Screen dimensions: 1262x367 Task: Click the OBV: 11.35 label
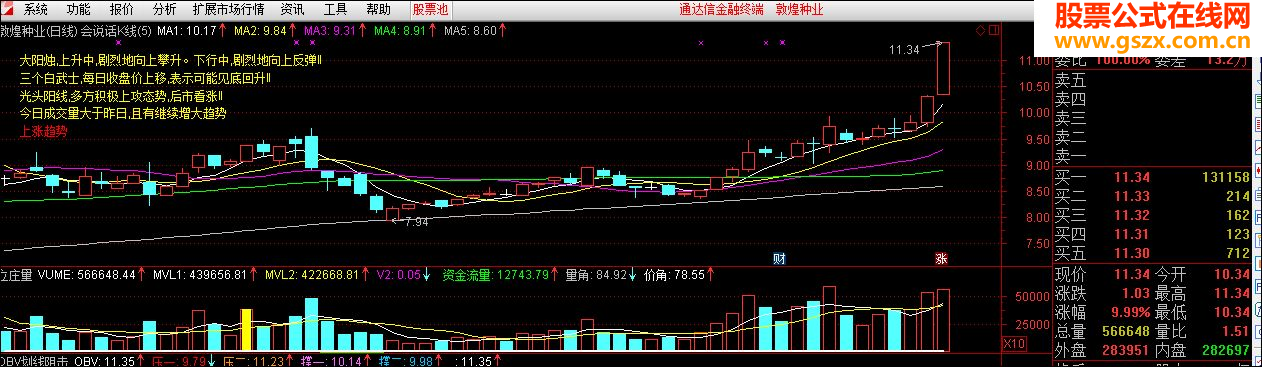pyautogui.click(x=104, y=360)
